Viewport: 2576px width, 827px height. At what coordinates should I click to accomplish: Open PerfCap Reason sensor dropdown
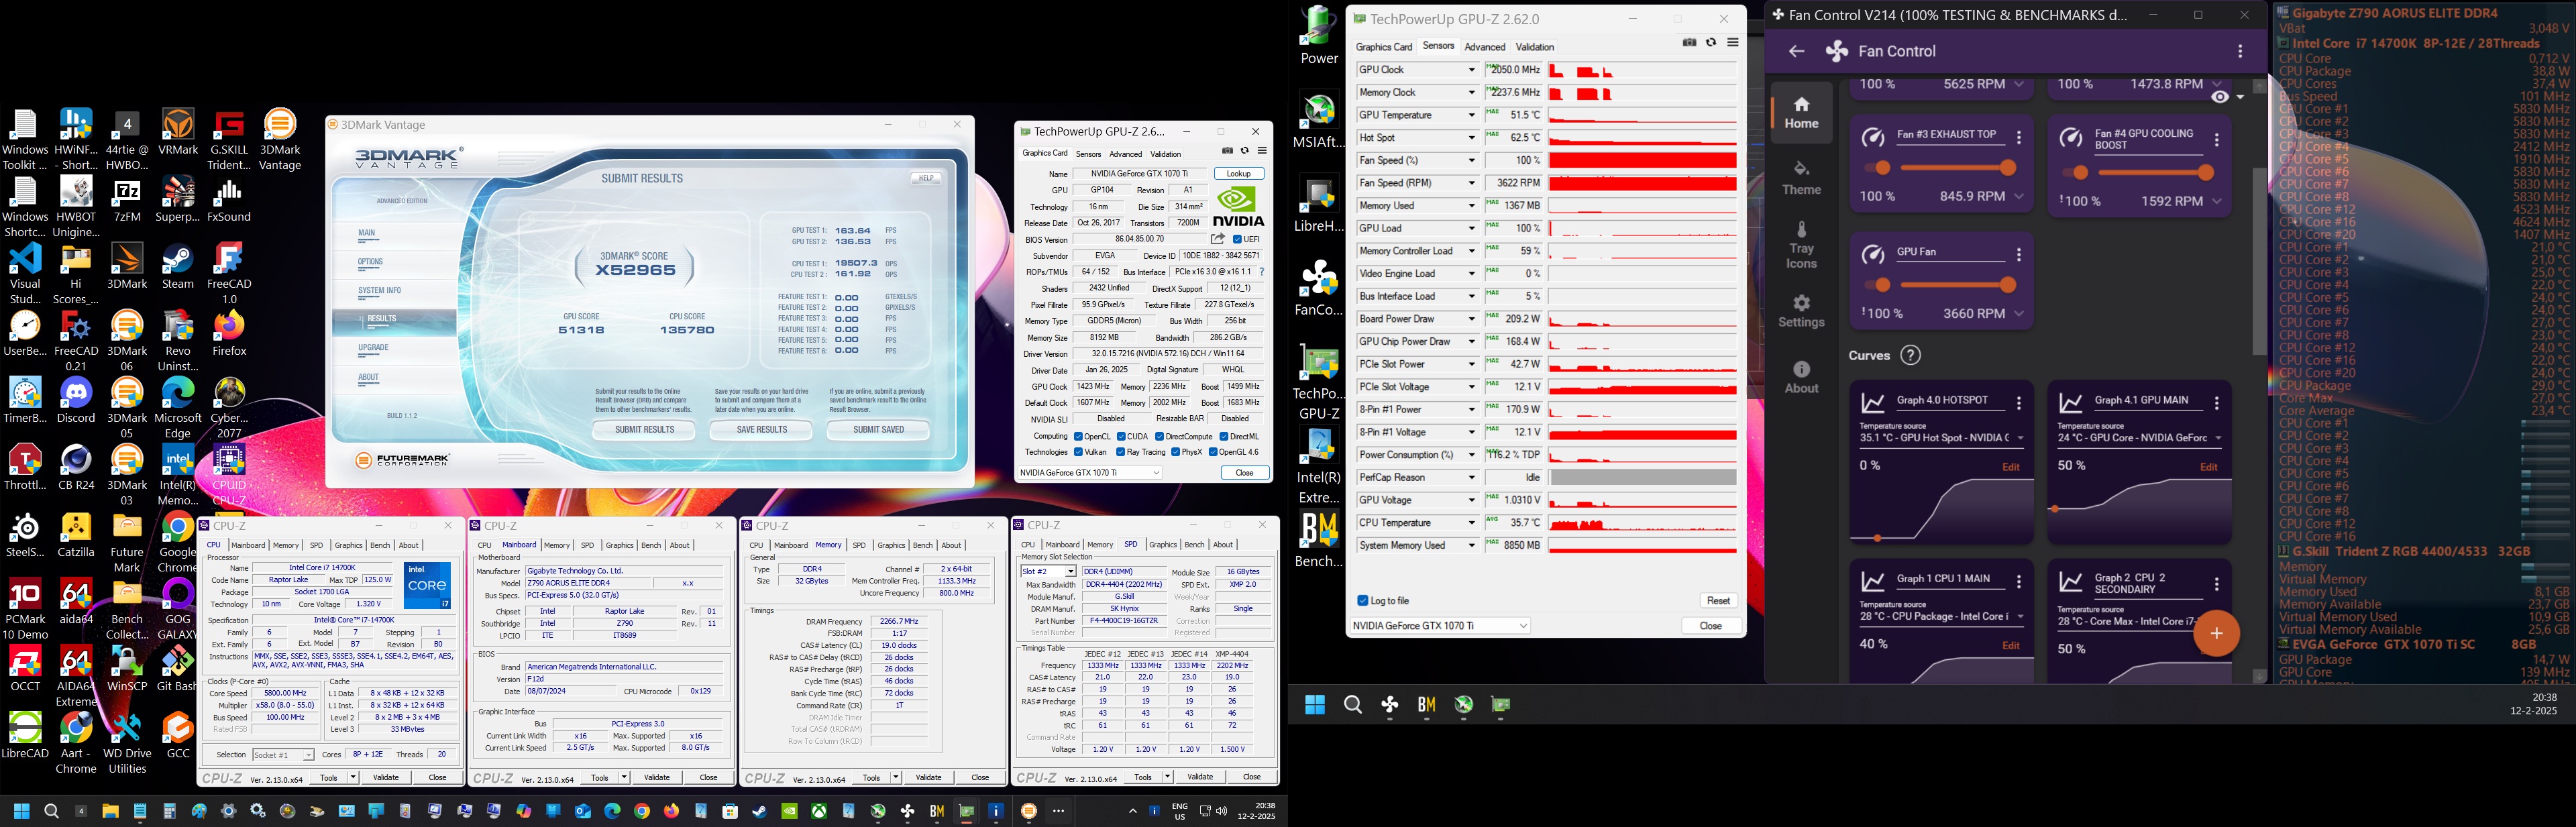(x=1471, y=477)
